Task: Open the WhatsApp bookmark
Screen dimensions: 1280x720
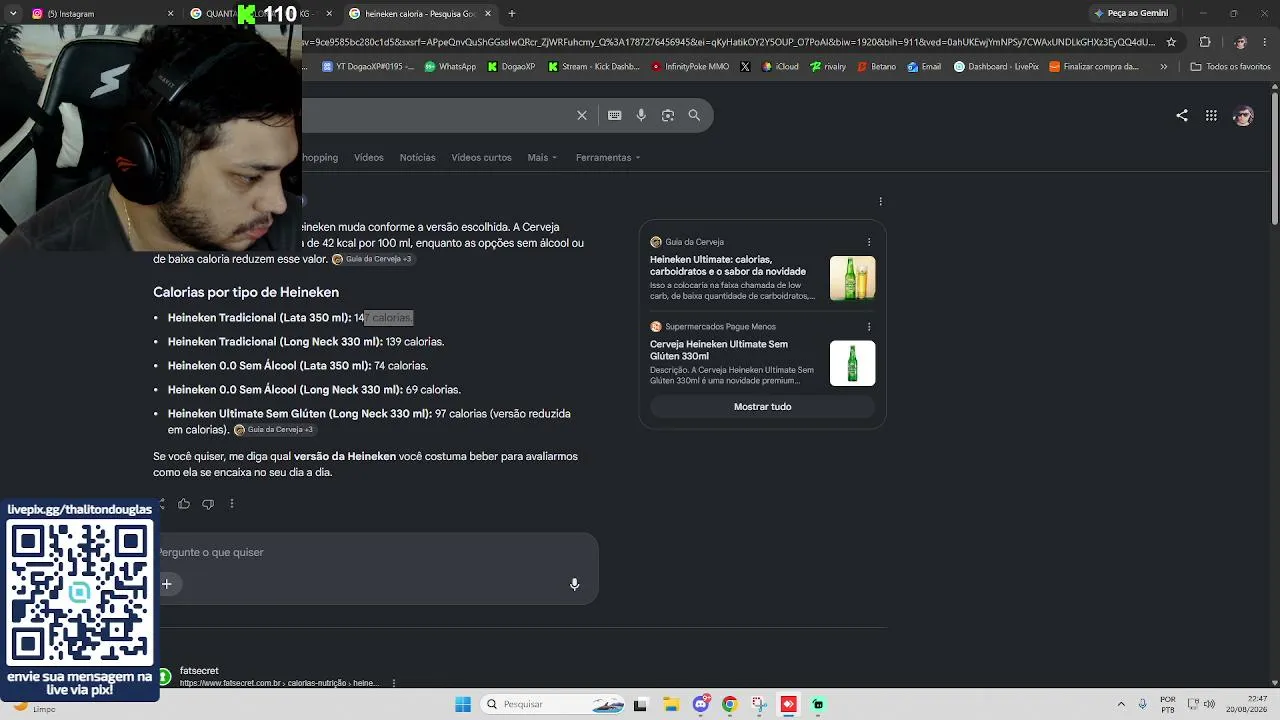Action: click(451, 67)
